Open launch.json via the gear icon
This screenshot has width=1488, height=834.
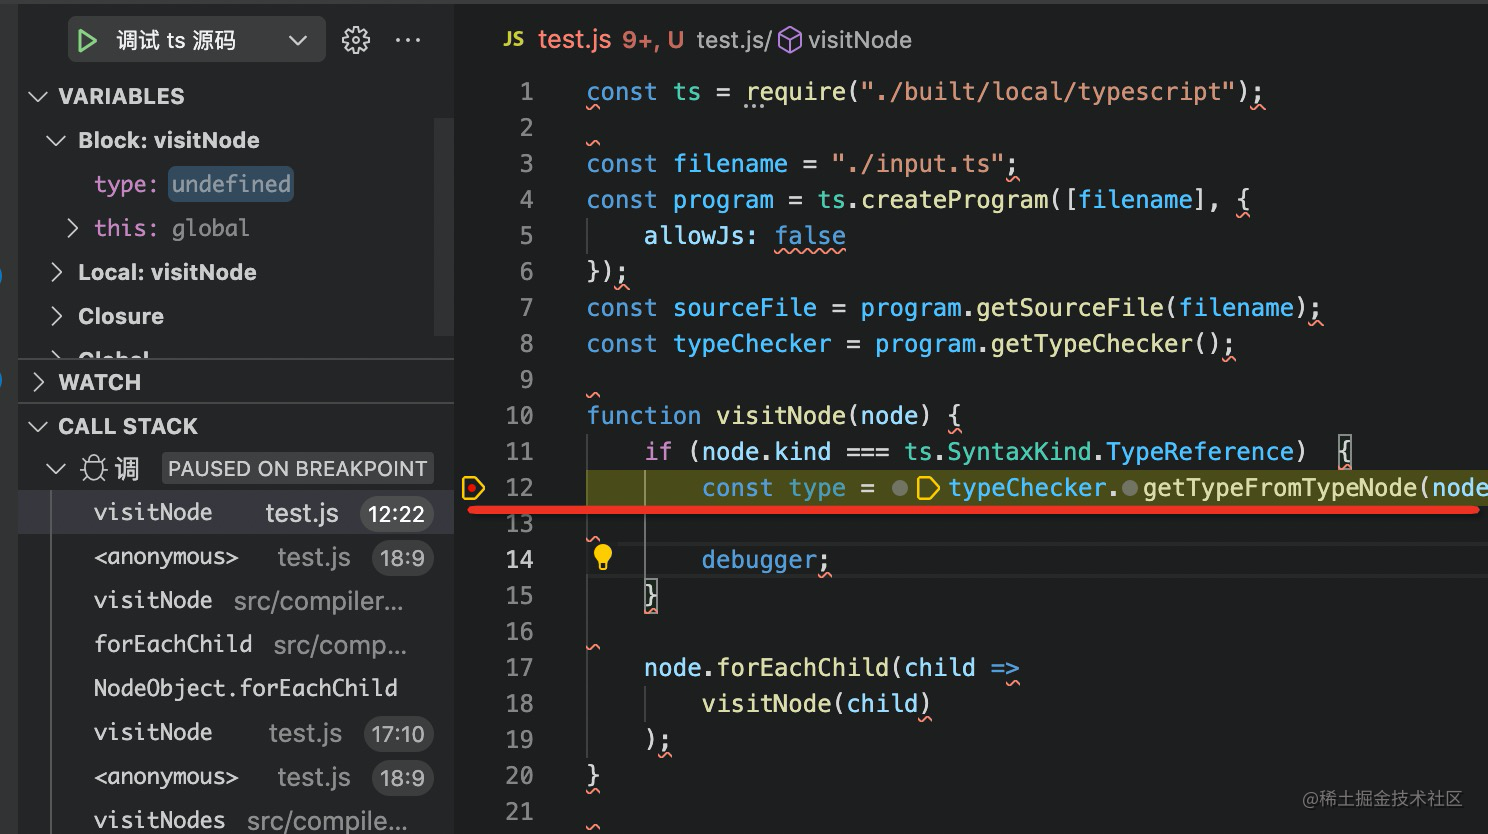point(356,41)
